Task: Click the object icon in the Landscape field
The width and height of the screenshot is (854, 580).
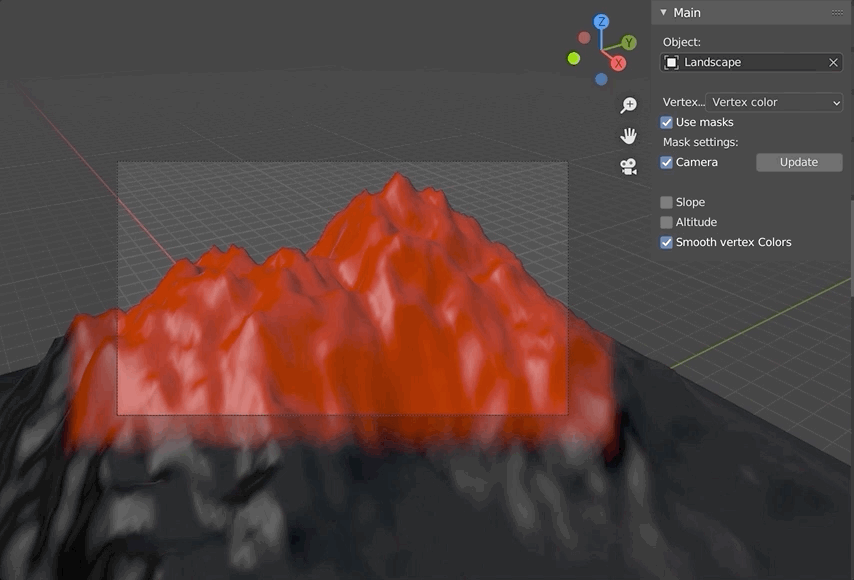Action: tap(672, 62)
